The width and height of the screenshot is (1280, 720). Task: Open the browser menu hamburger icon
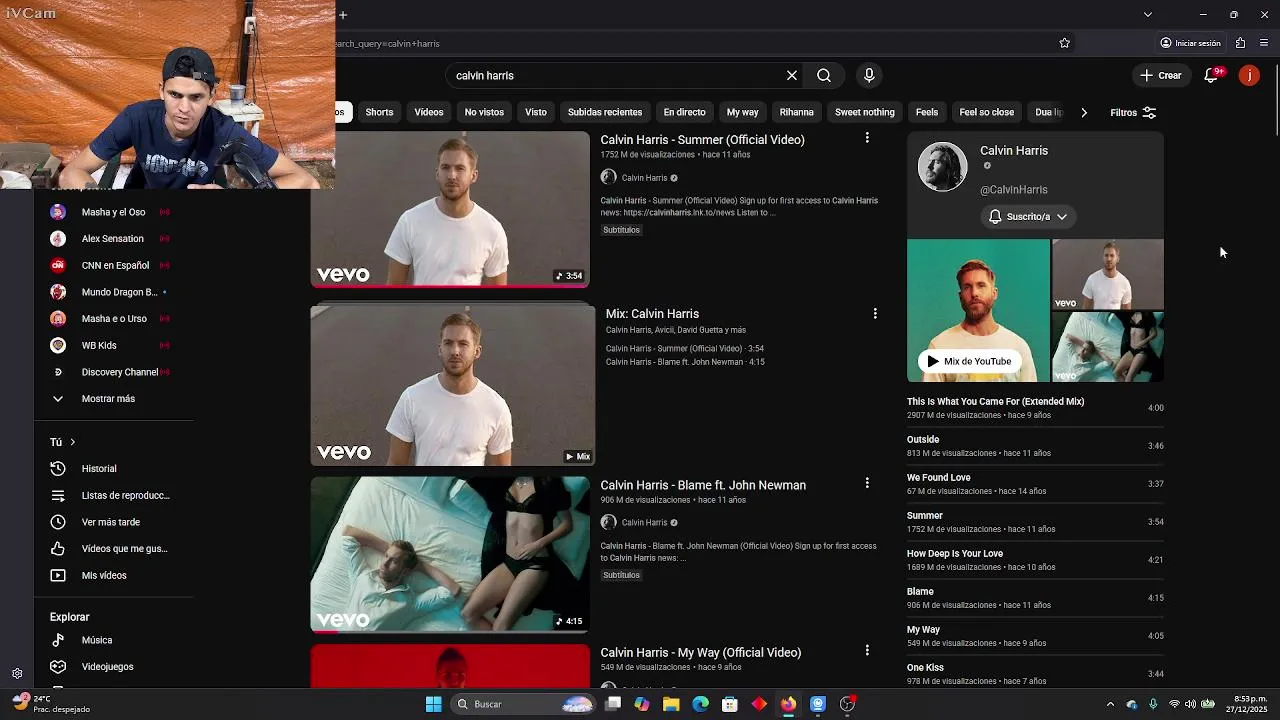coord(1264,43)
